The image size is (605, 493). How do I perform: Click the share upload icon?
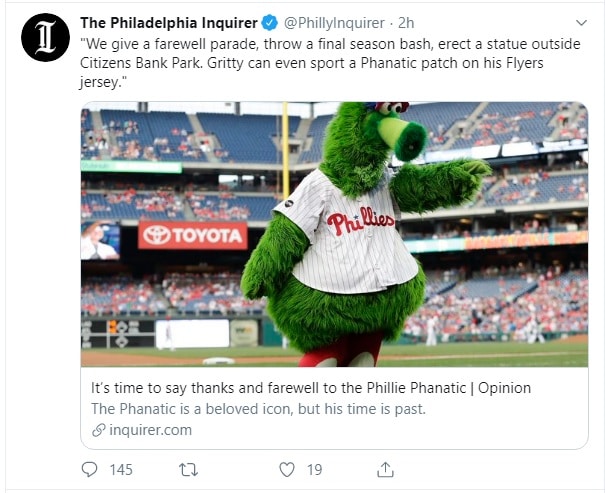pos(385,468)
